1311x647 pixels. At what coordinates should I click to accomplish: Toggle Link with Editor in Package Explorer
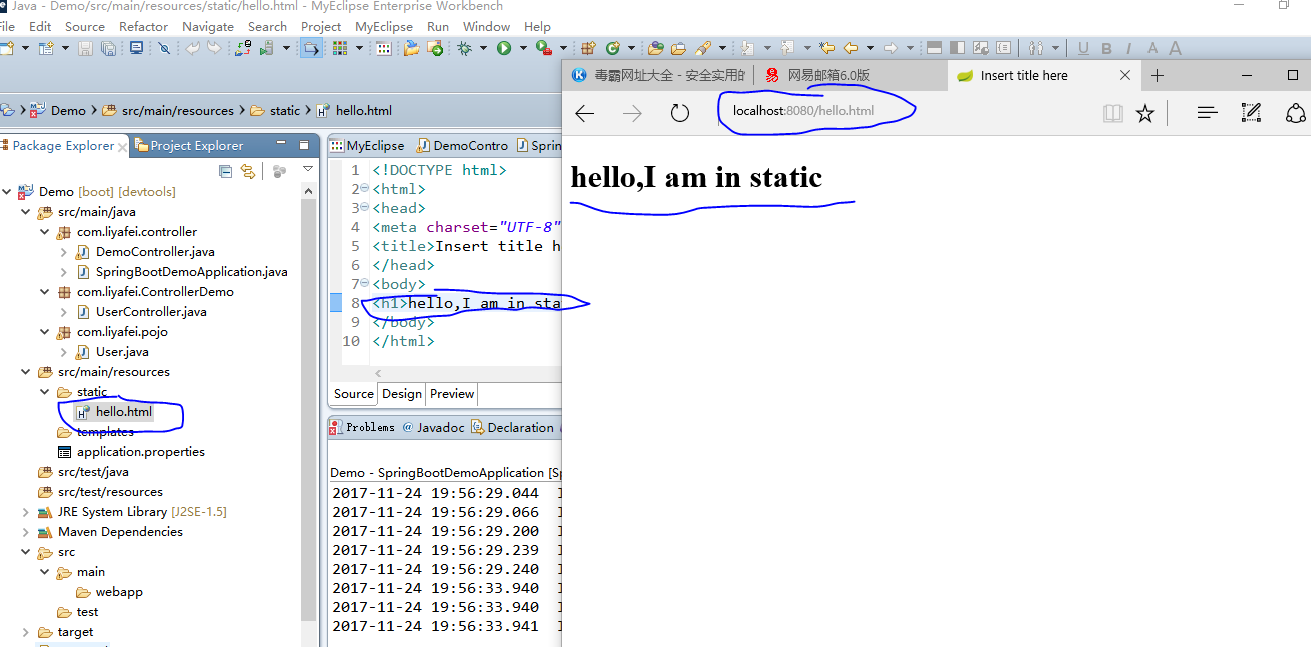tap(248, 172)
